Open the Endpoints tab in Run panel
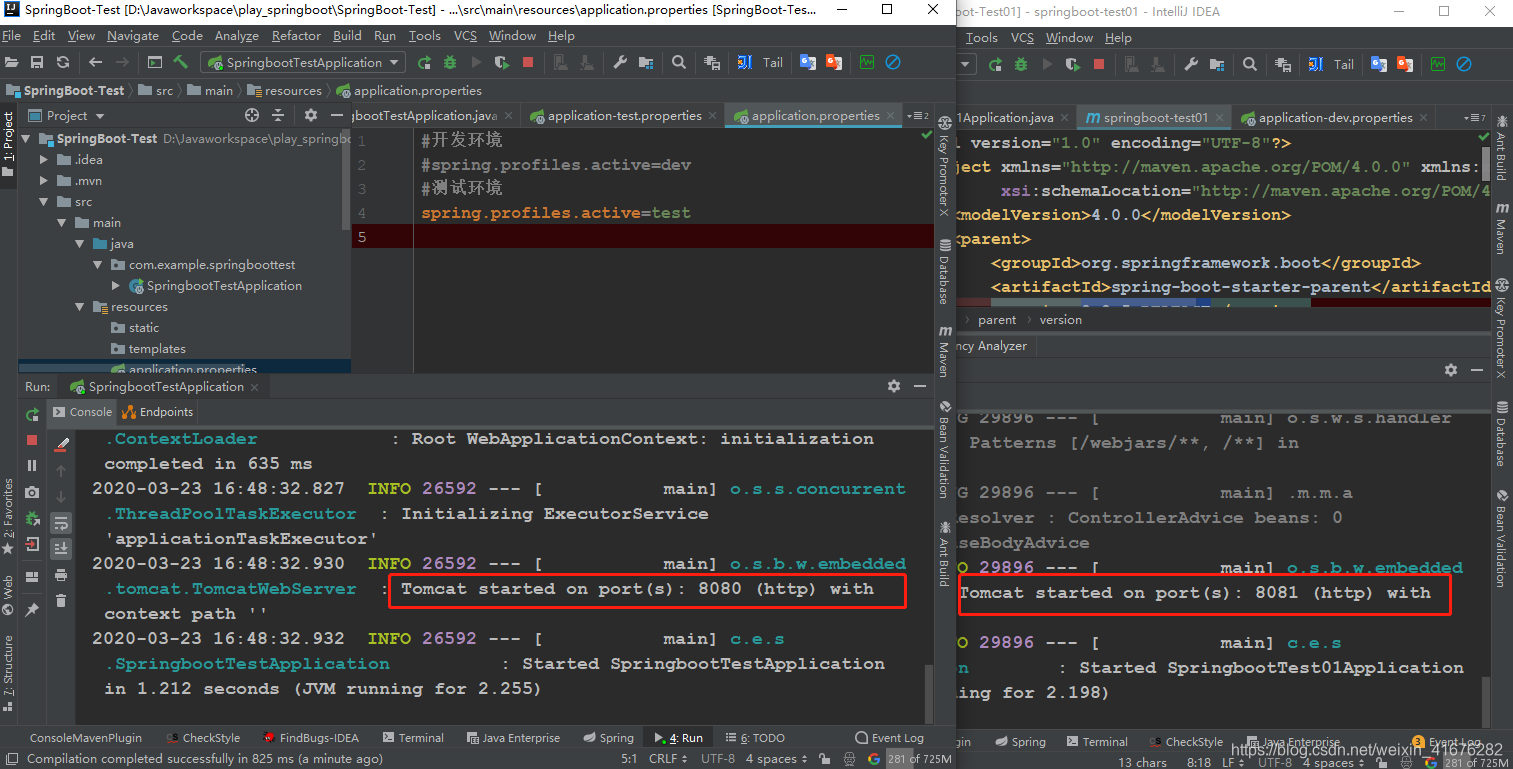This screenshot has height=769, width=1513. 157,412
